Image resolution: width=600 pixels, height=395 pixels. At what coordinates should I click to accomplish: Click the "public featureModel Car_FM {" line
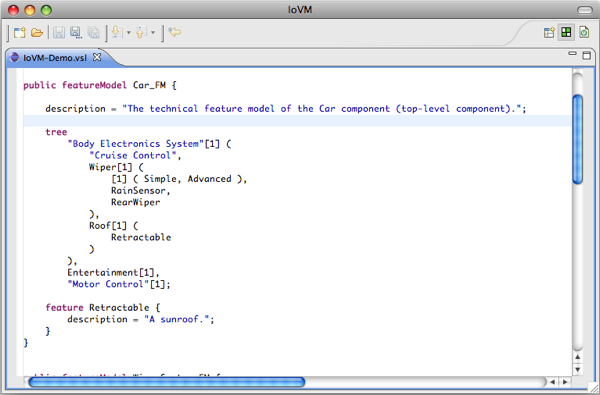coord(100,85)
